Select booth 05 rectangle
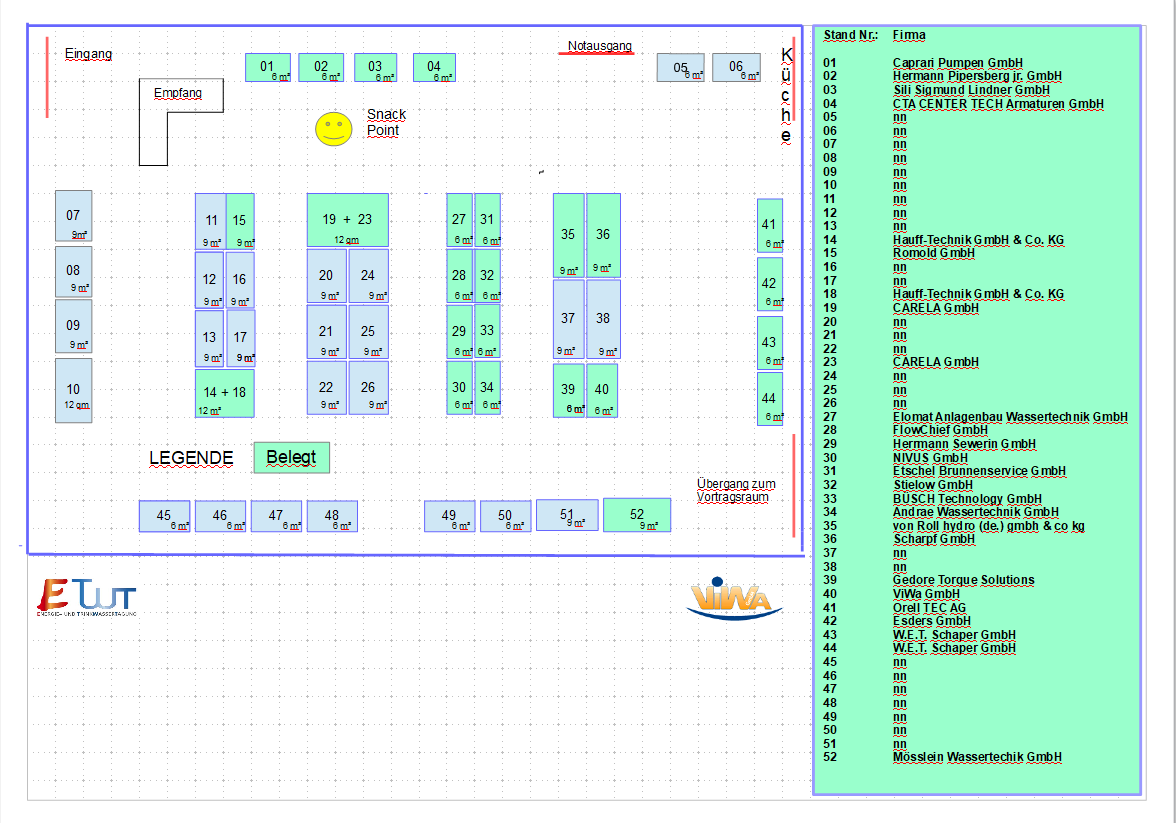 680,68
